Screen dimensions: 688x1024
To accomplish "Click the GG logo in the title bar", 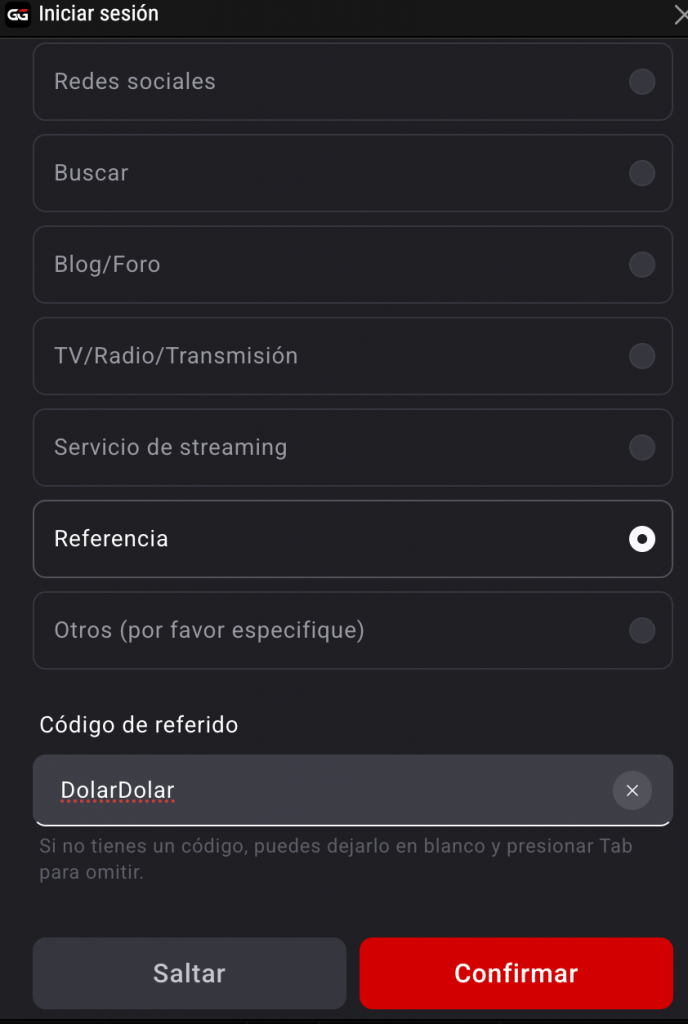I will pos(16,14).
